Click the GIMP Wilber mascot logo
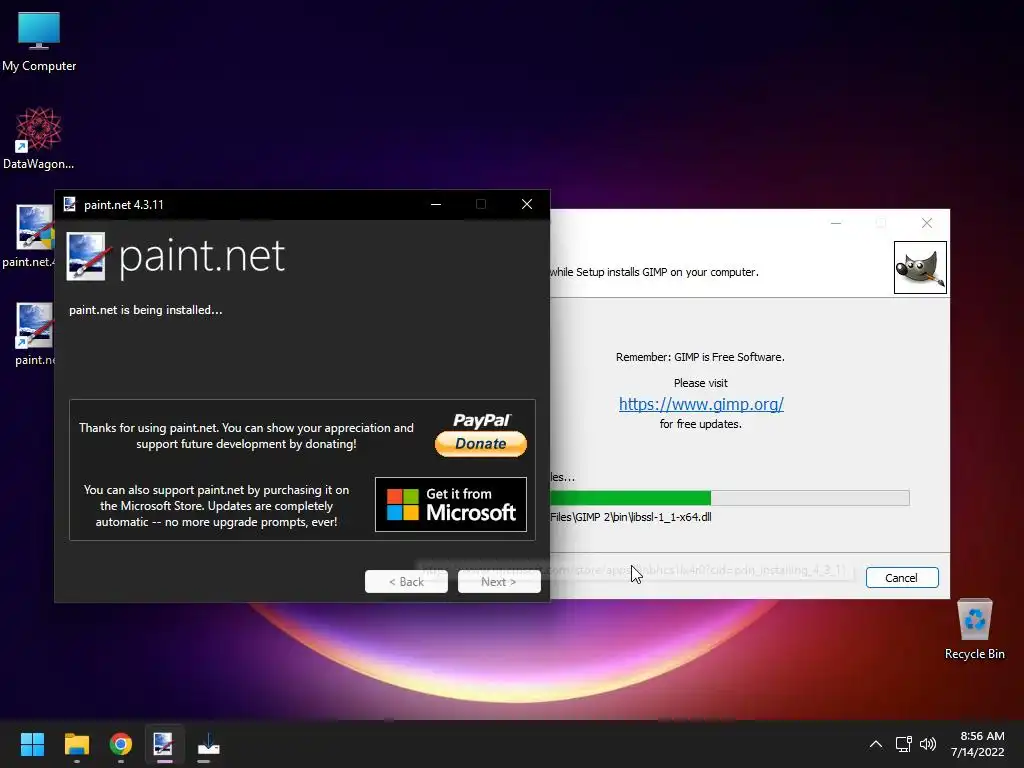Viewport: 1024px width, 768px height. pos(920,267)
